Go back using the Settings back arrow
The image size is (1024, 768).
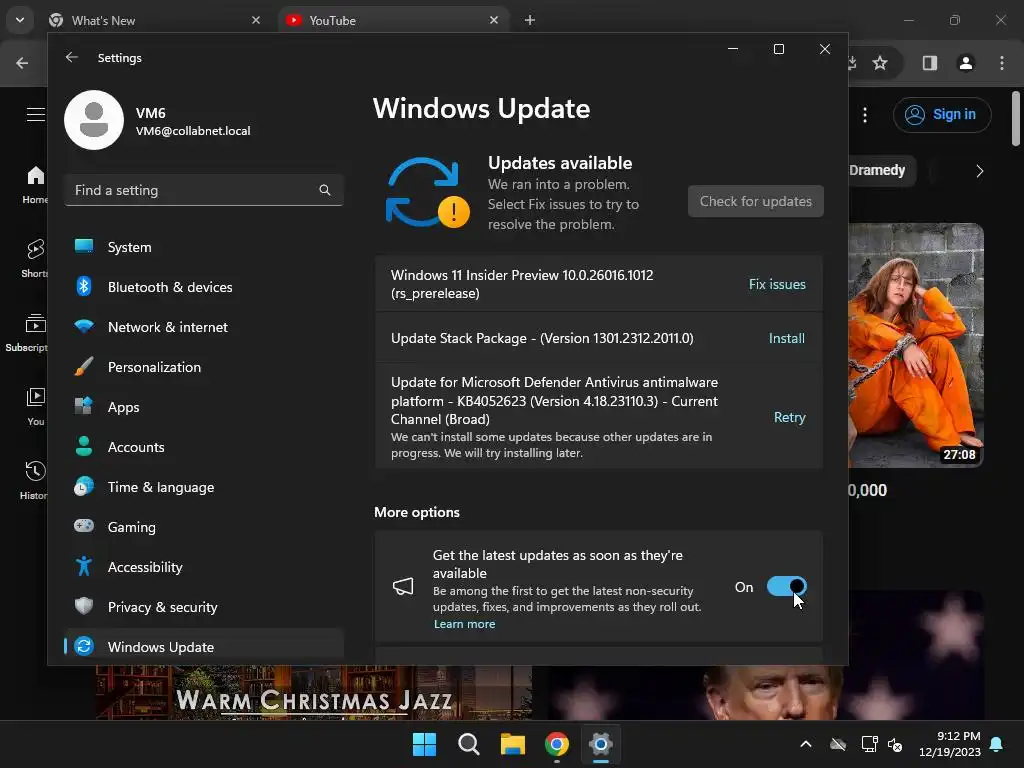point(72,57)
